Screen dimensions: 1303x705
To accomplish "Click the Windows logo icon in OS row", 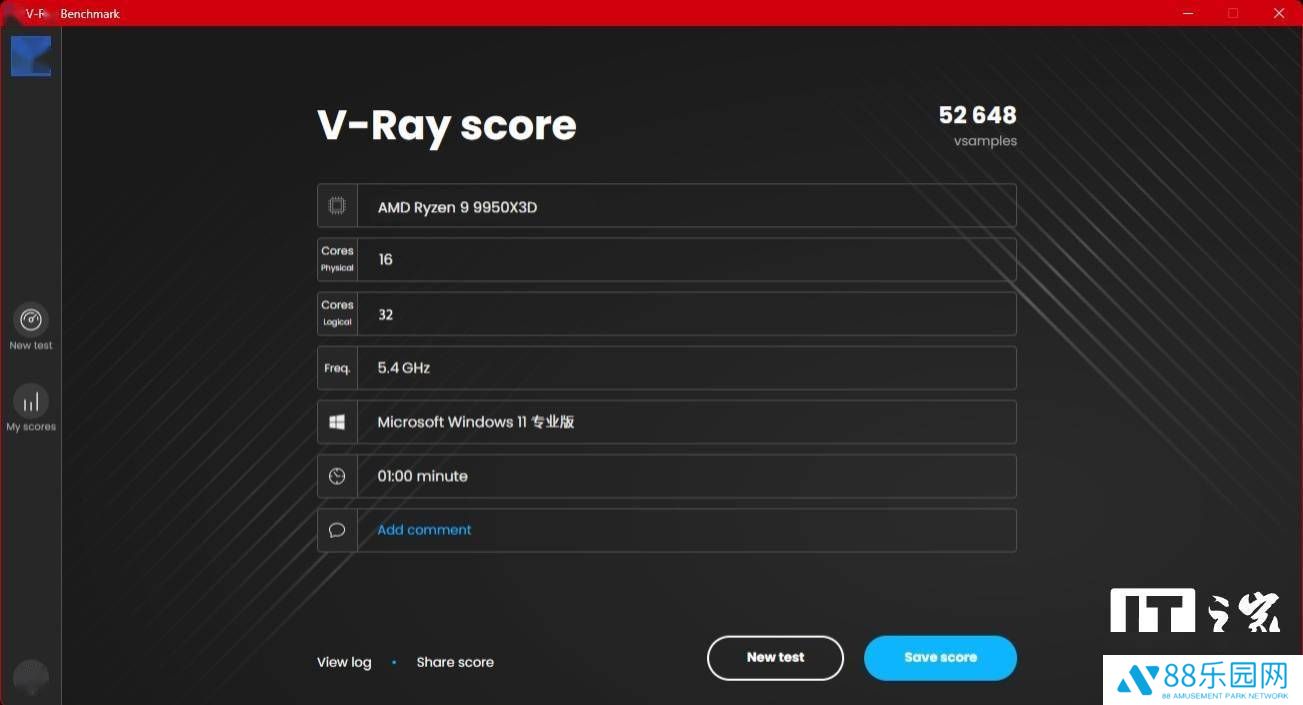I will point(337,422).
